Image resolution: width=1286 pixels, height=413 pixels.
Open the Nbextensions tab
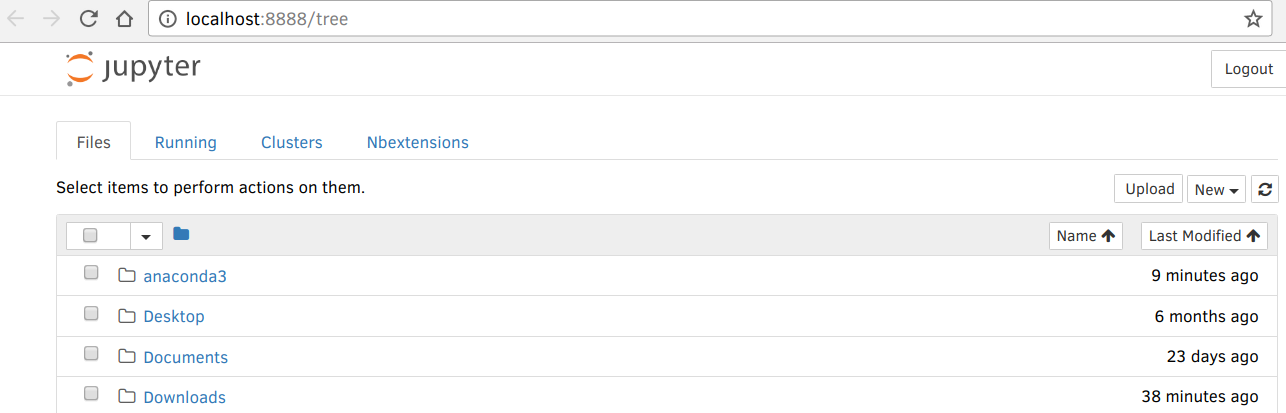point(418,142)
